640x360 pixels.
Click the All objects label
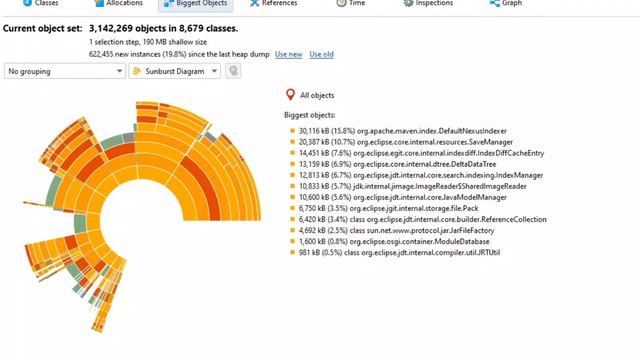317,96
